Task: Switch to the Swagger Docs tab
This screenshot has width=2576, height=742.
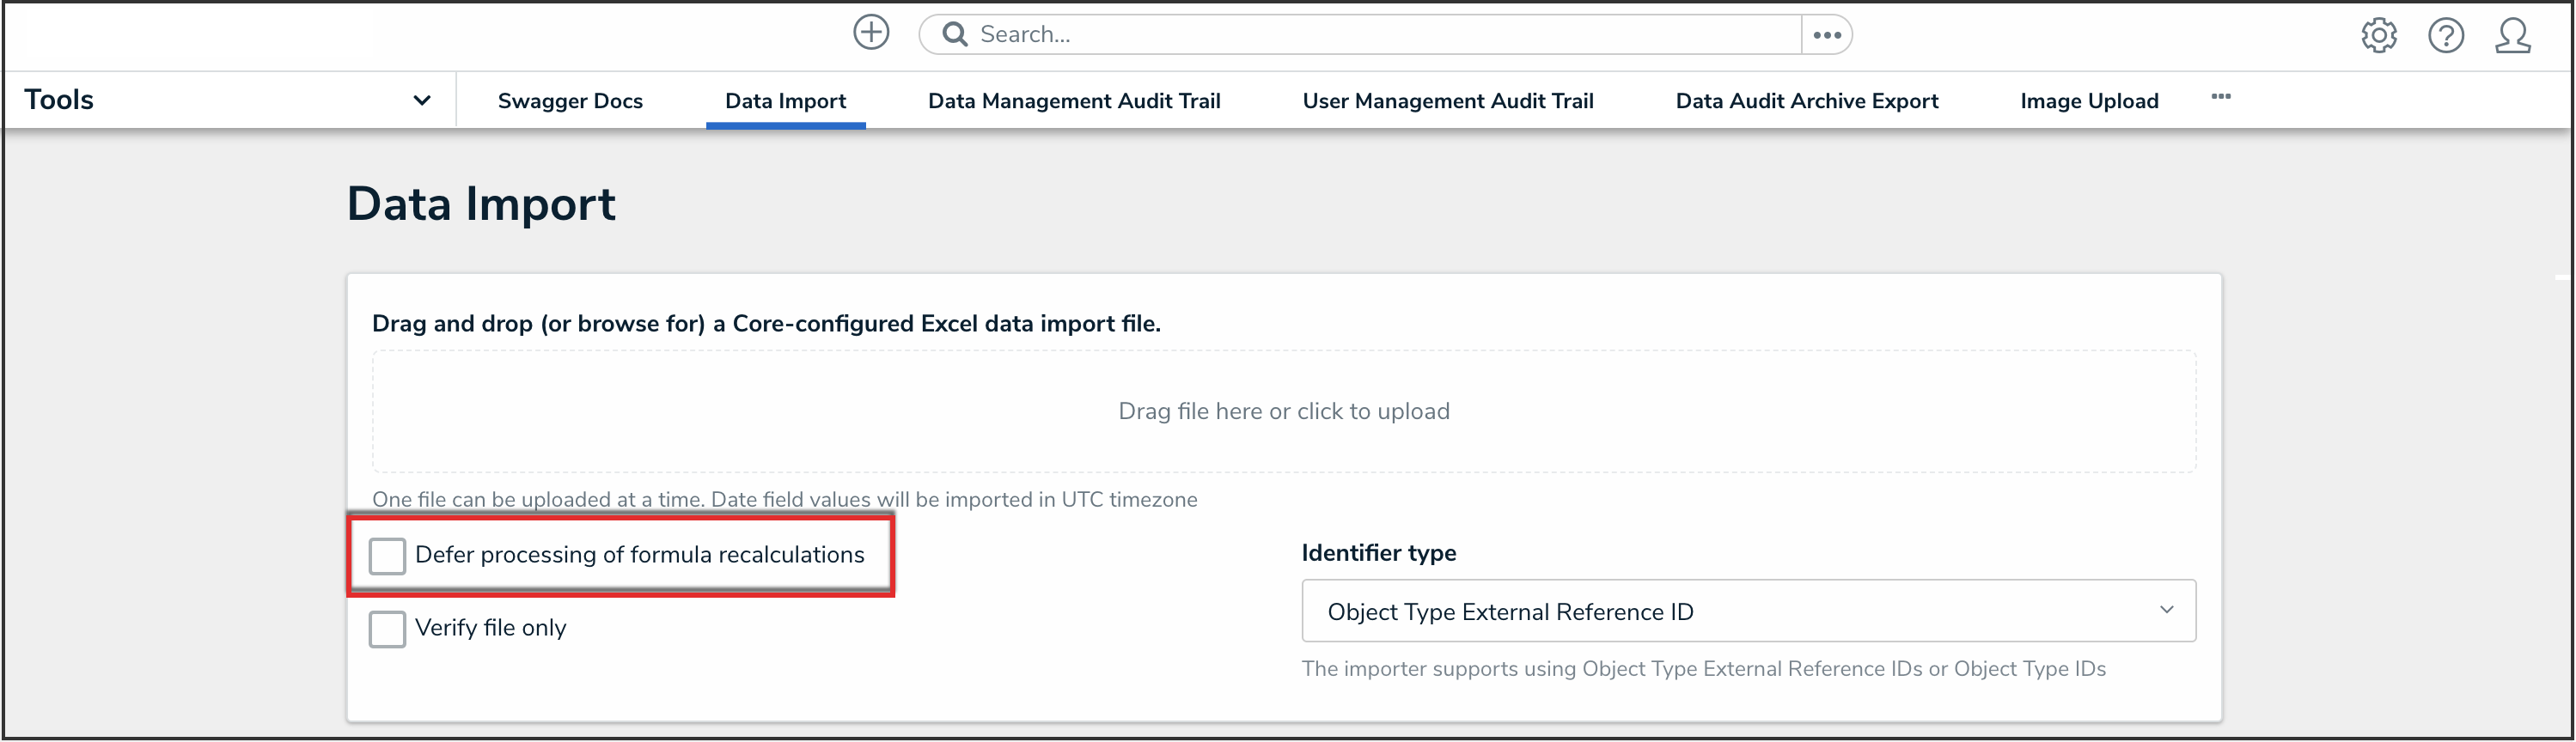Action: pos(570,101)
